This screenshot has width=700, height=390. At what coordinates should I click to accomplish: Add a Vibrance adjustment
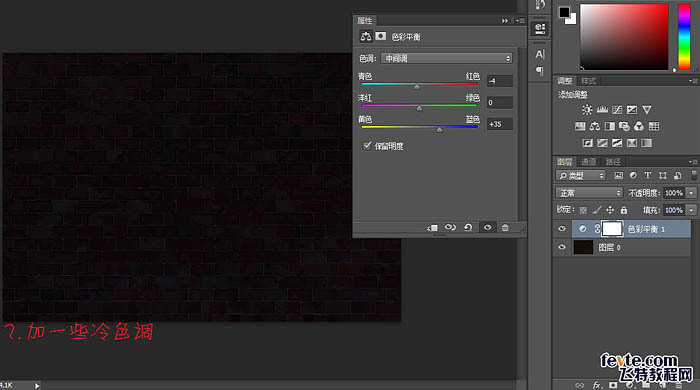tap(646, 110)
